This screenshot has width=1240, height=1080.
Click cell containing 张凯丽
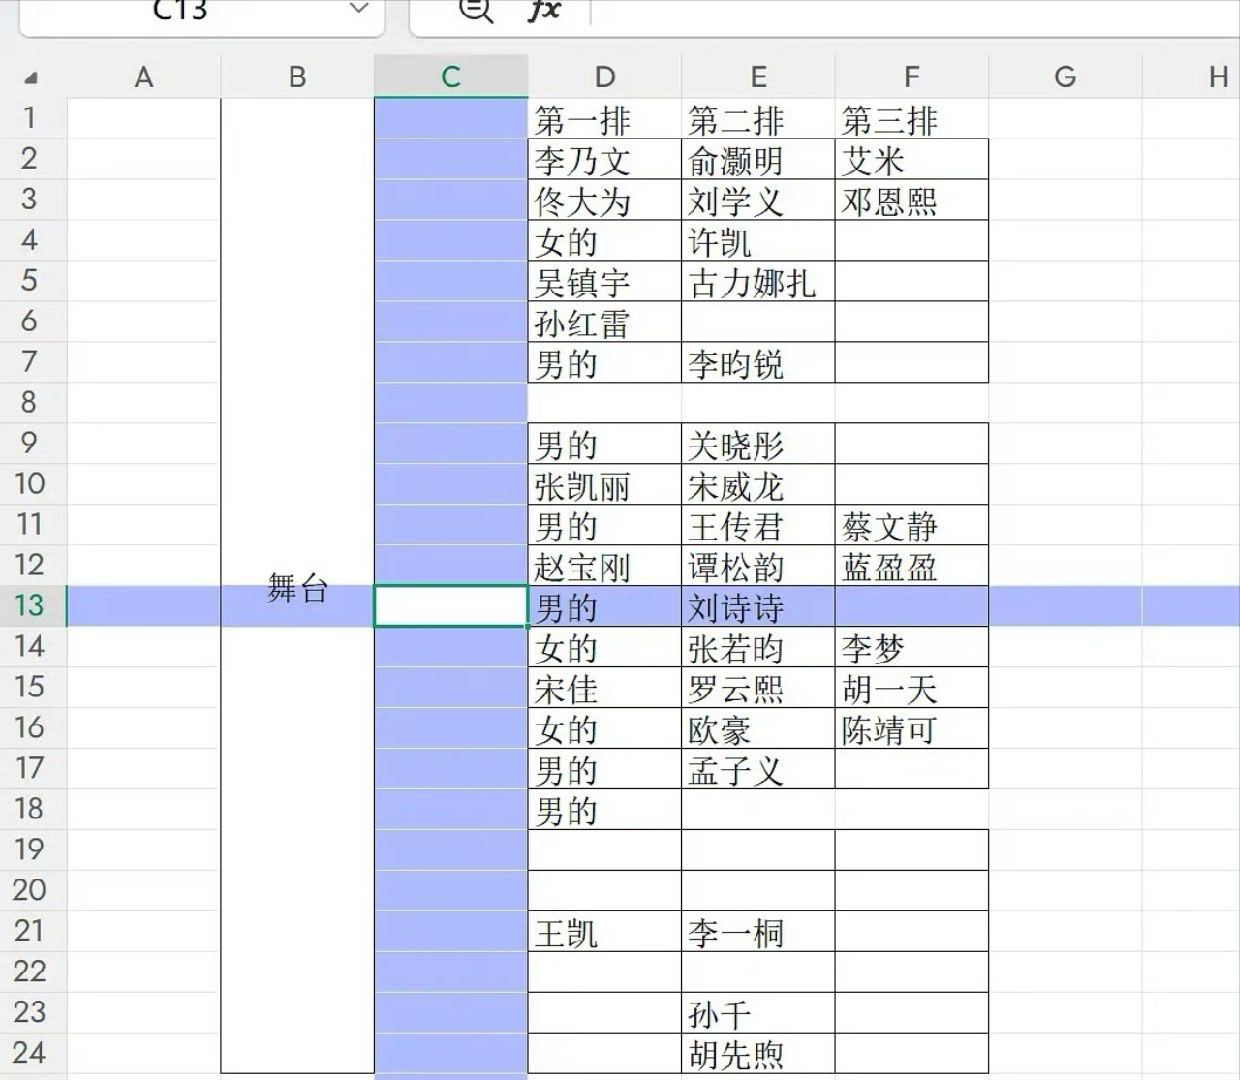pyautogui.click(x=605, y=486)
